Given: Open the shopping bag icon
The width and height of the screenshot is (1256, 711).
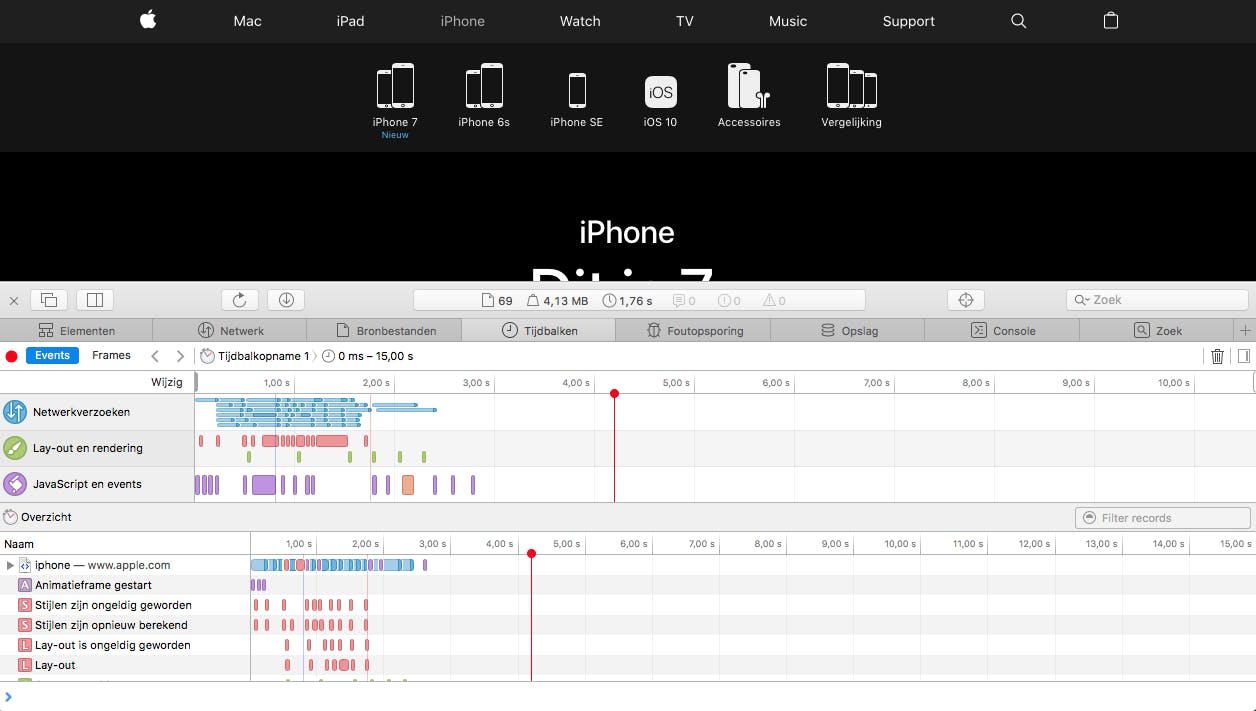Looking at the screenshot, I should (x=1111, y=20).
